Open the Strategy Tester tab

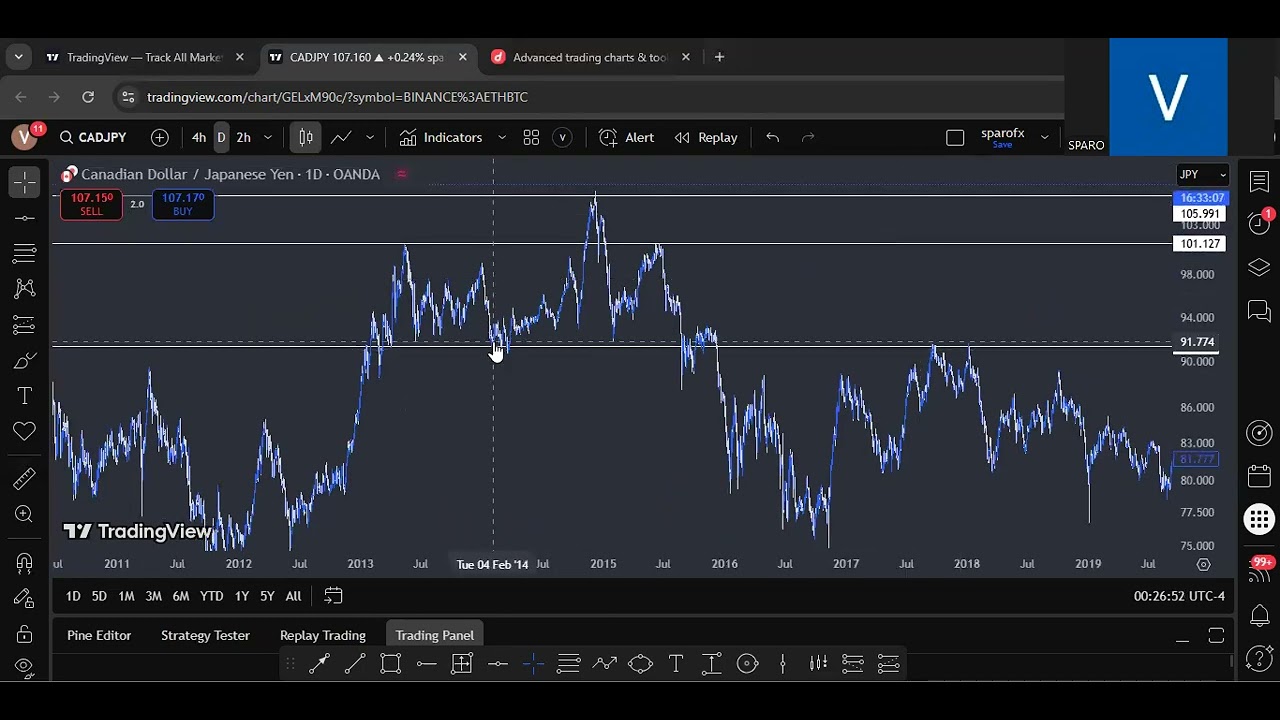point(205,636)
